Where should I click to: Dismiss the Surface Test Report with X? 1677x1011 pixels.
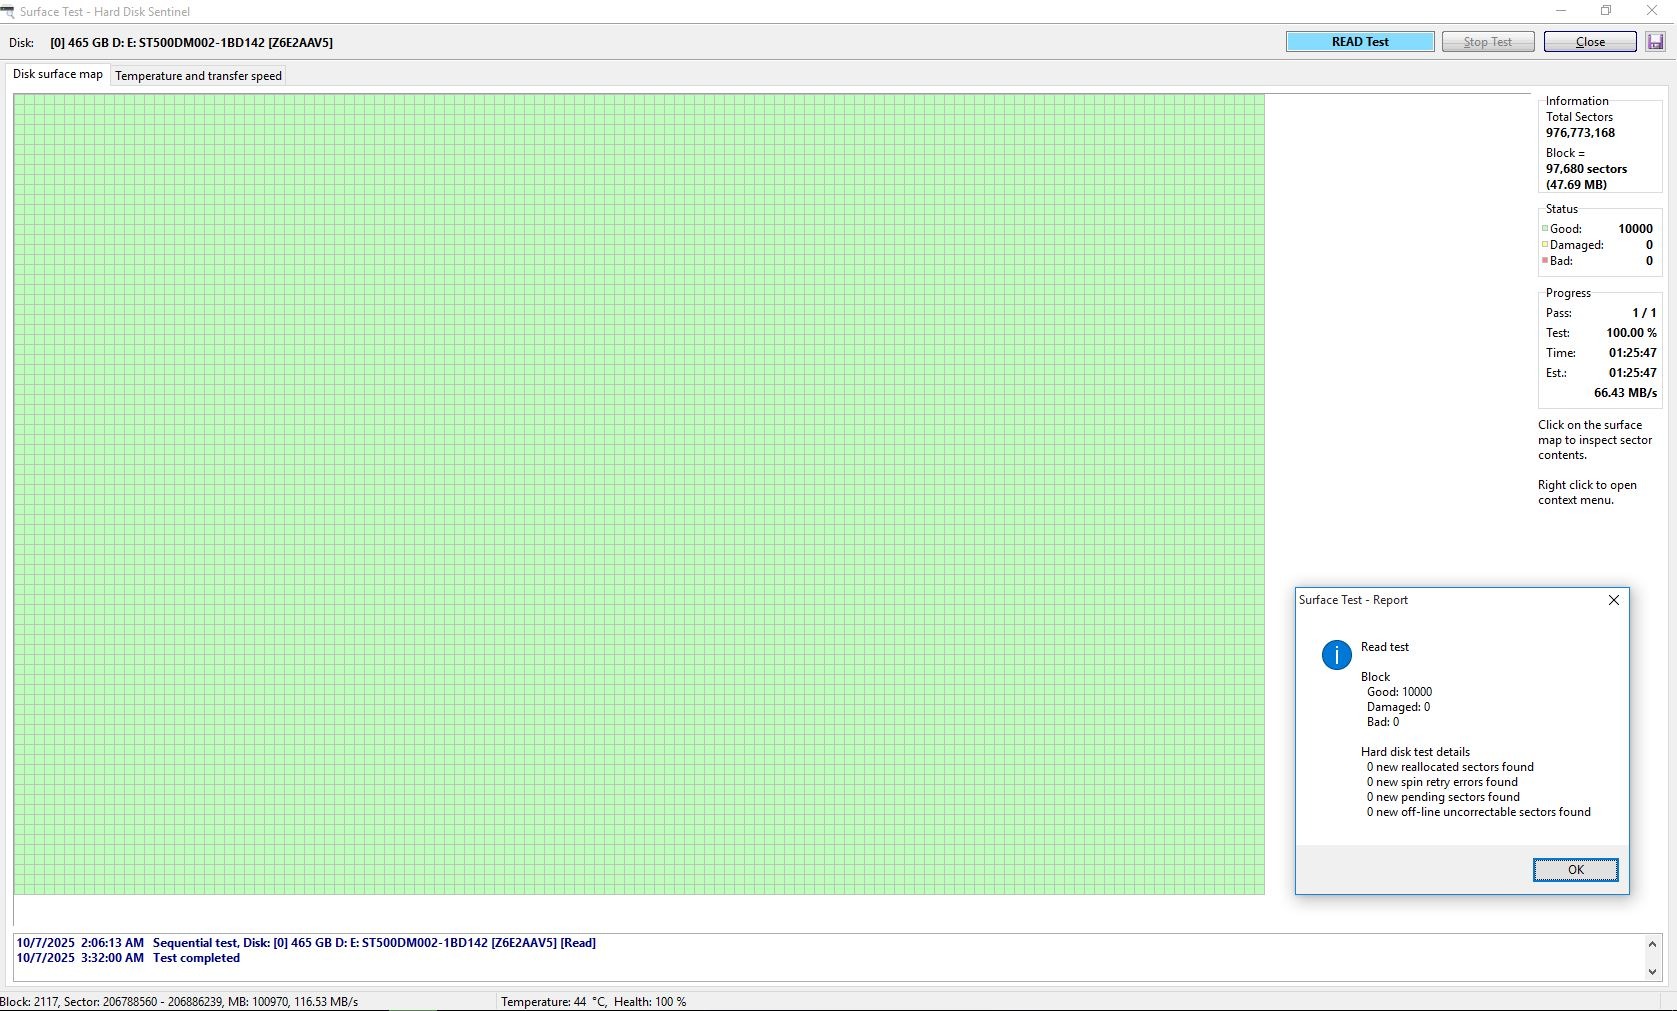(x=1613, y=600)
